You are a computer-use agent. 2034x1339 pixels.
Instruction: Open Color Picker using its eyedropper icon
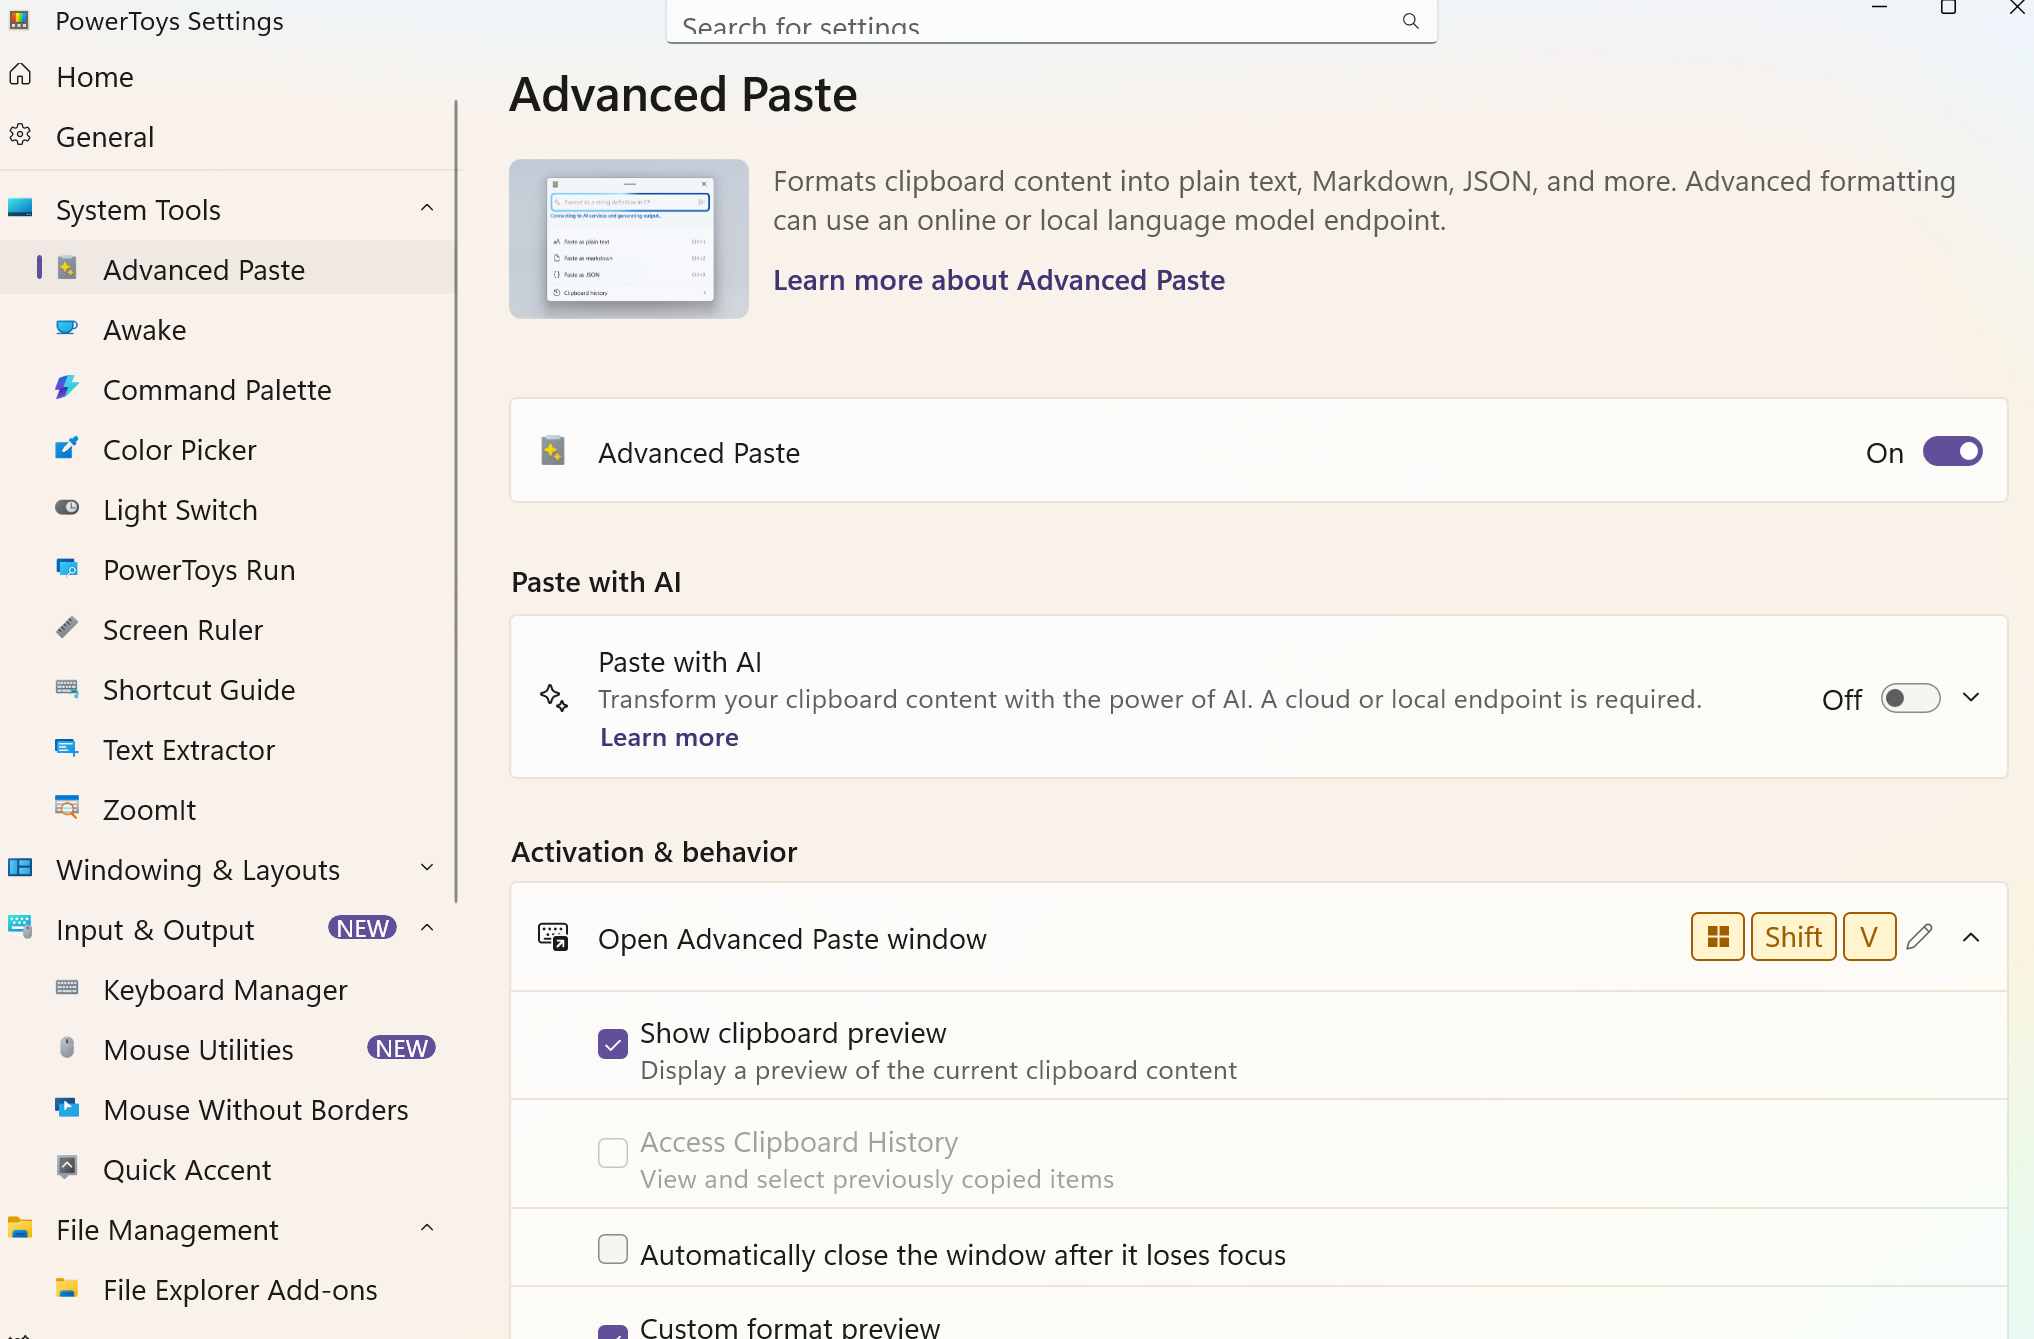[67, 449]
